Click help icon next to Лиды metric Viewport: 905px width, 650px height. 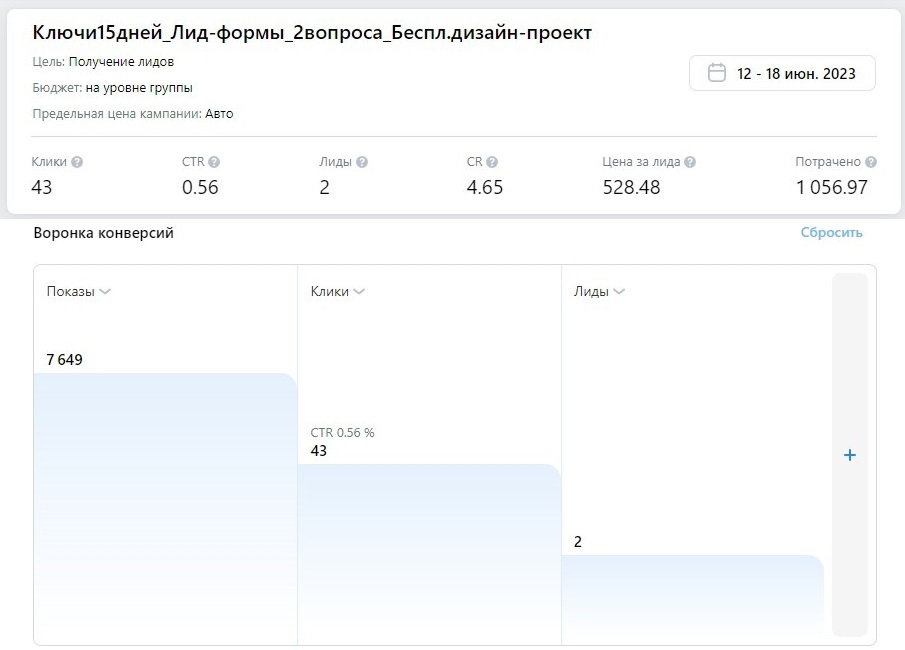coord(362,162)
